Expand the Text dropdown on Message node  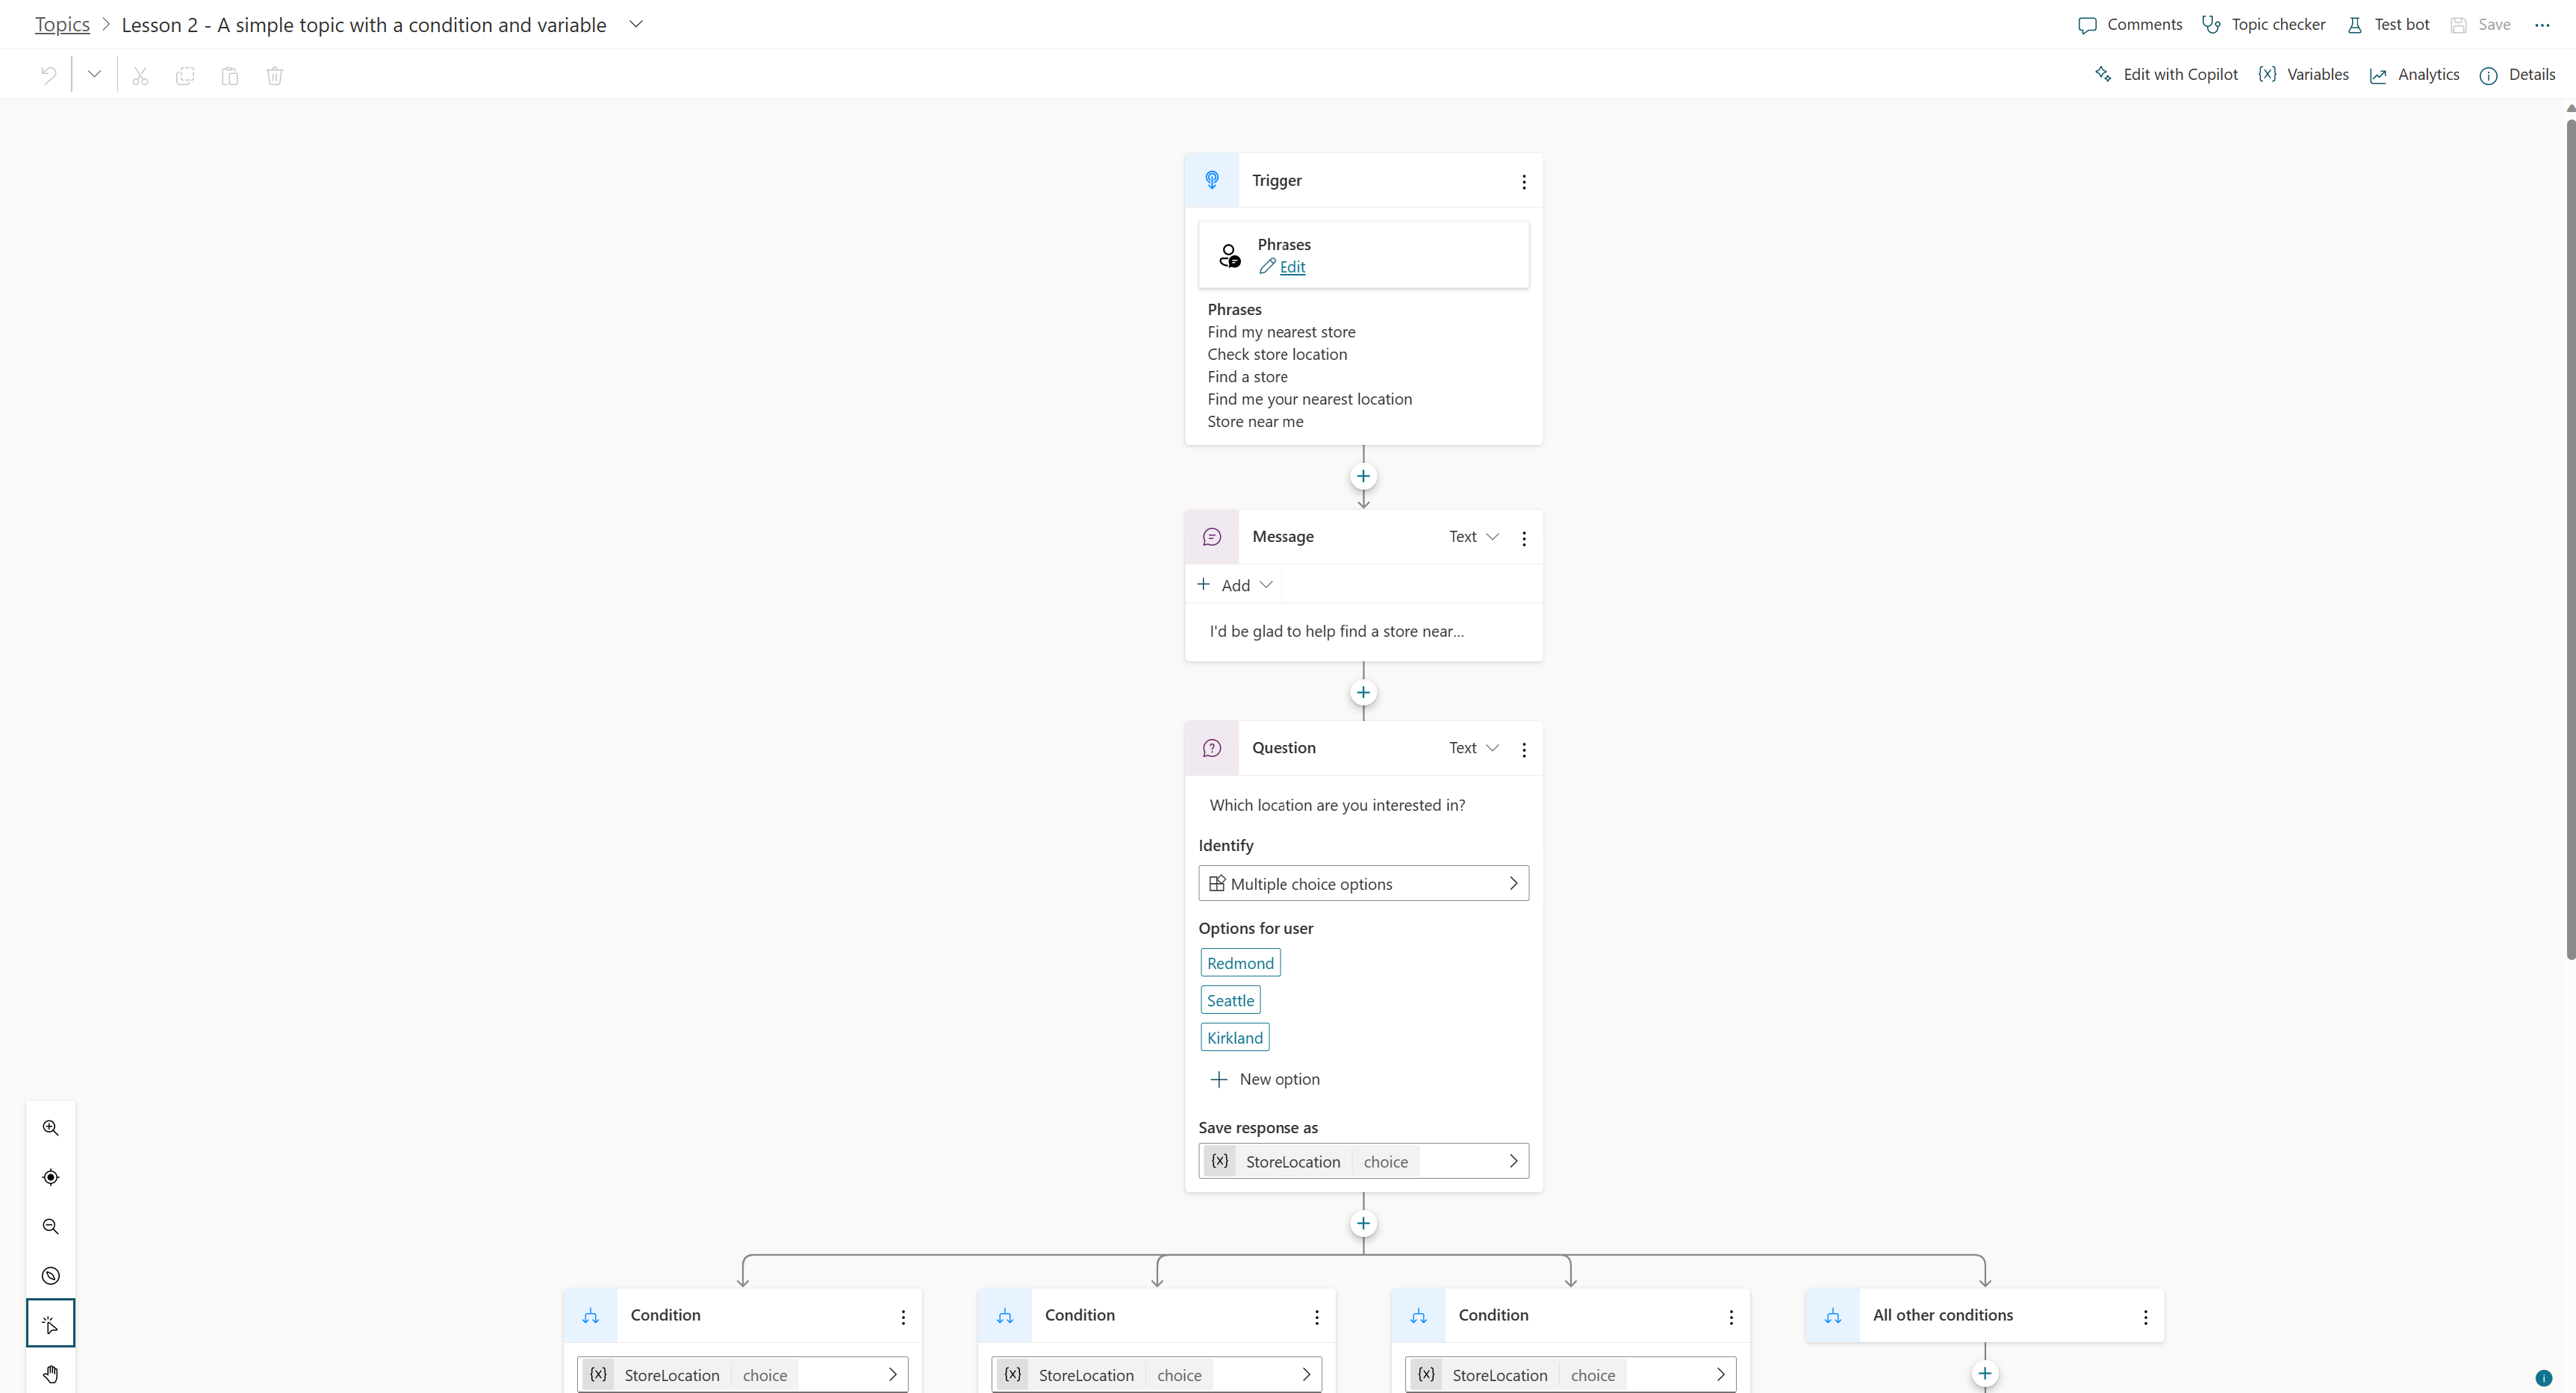[1469, 535]
